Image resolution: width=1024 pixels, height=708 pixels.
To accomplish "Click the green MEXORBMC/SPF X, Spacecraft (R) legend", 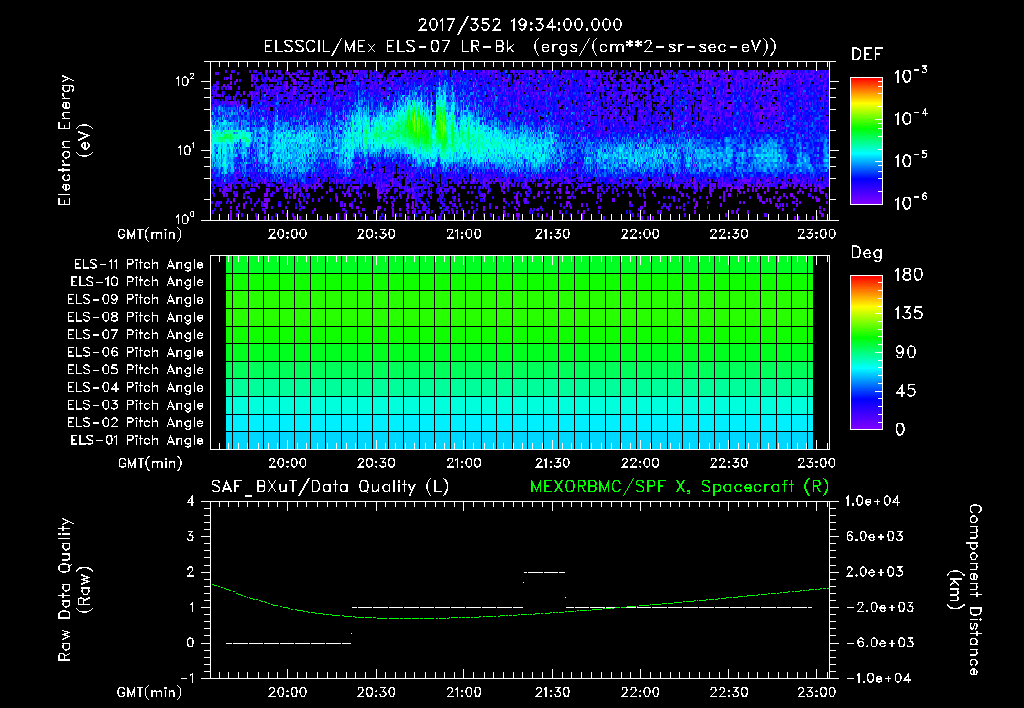I will [x=679, y=487].
